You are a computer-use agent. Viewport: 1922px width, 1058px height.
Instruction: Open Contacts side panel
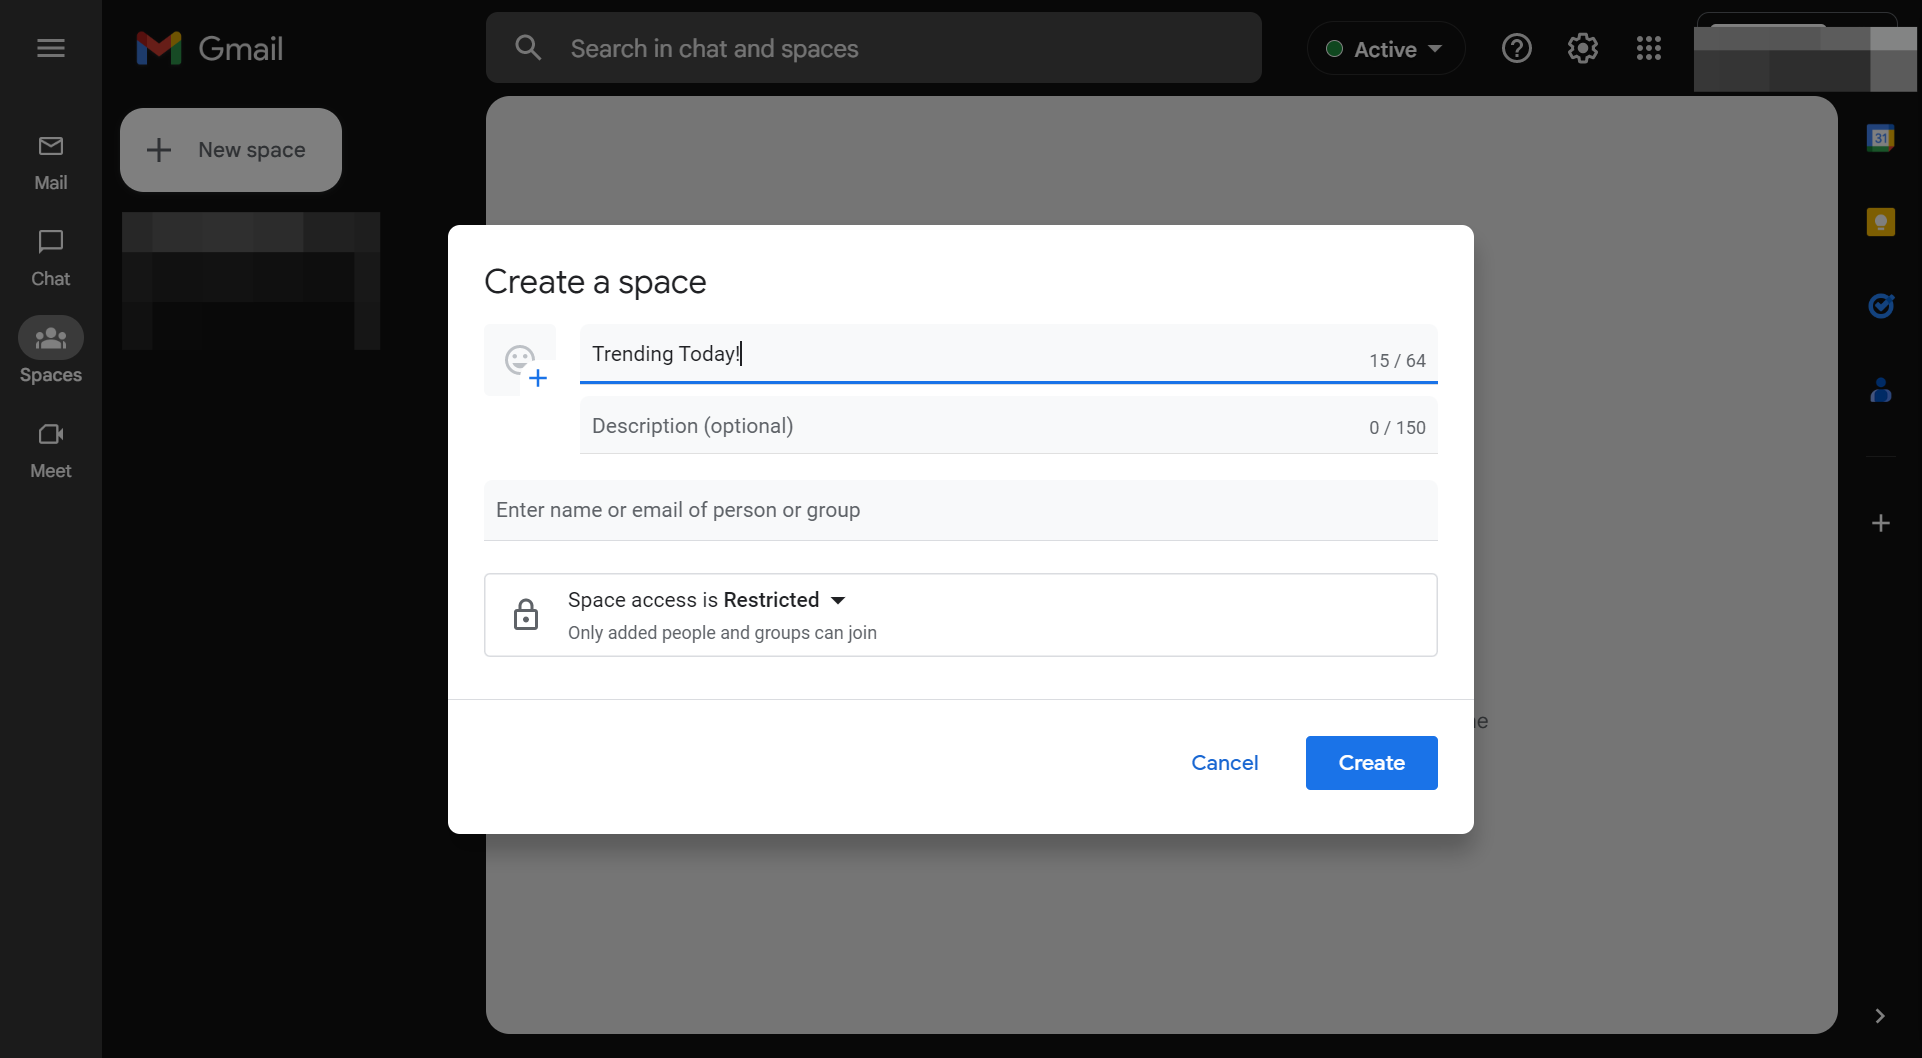(1881, 390)
